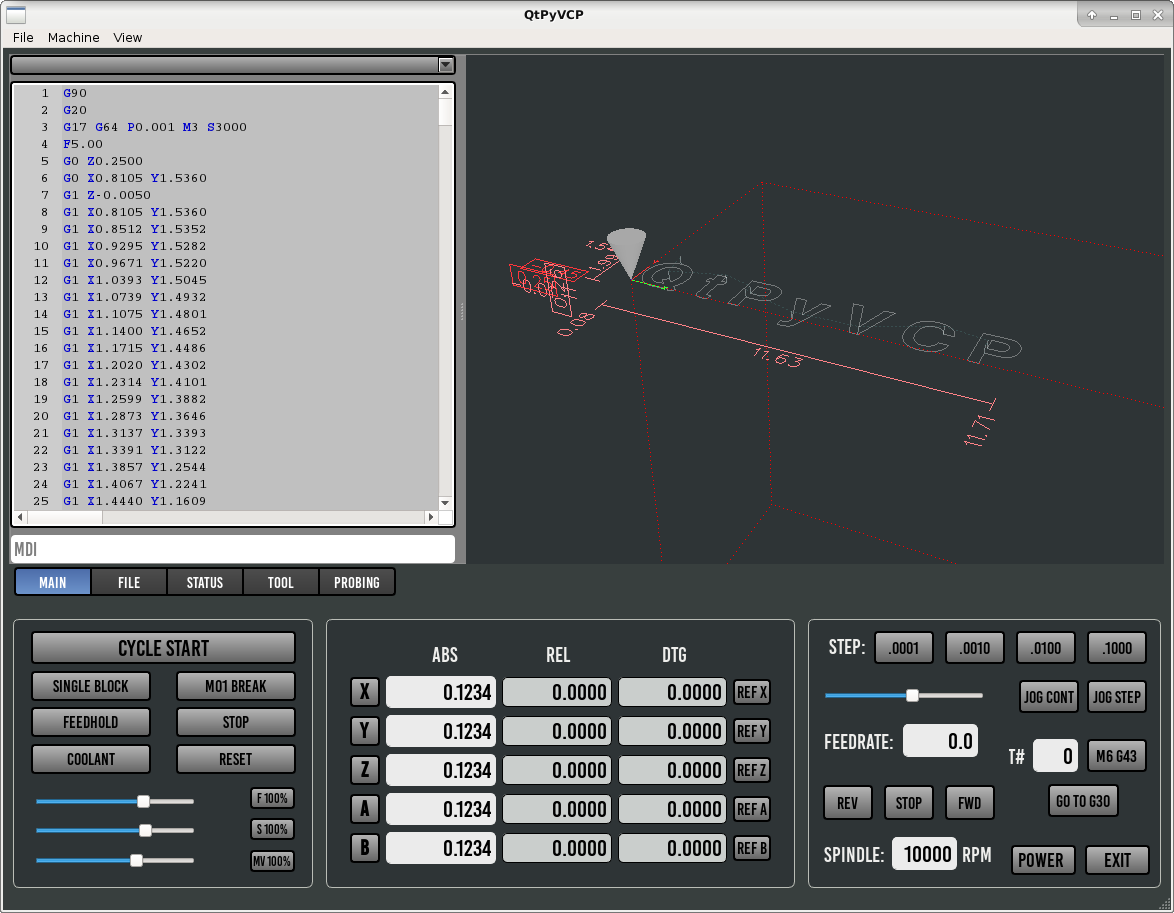Adjust the feed override slider next to F 100%
The image size is (1174, 913).
click(x=115, y=801)
